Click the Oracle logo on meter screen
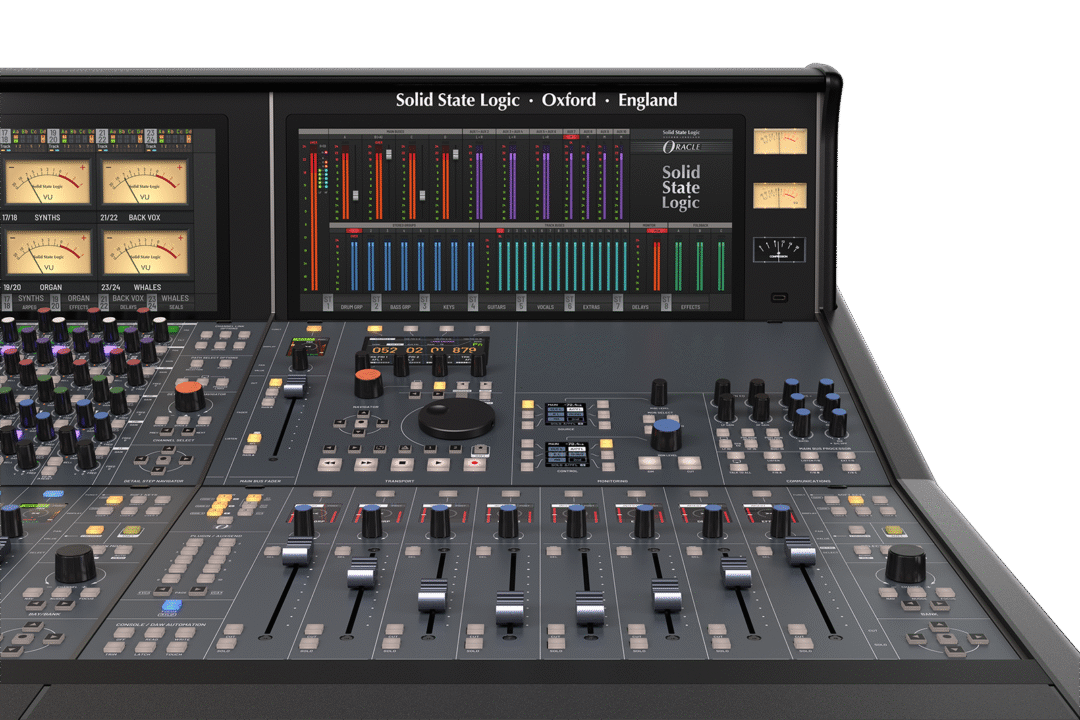This screenshot has height=720, width=1080. coord(681,147)
